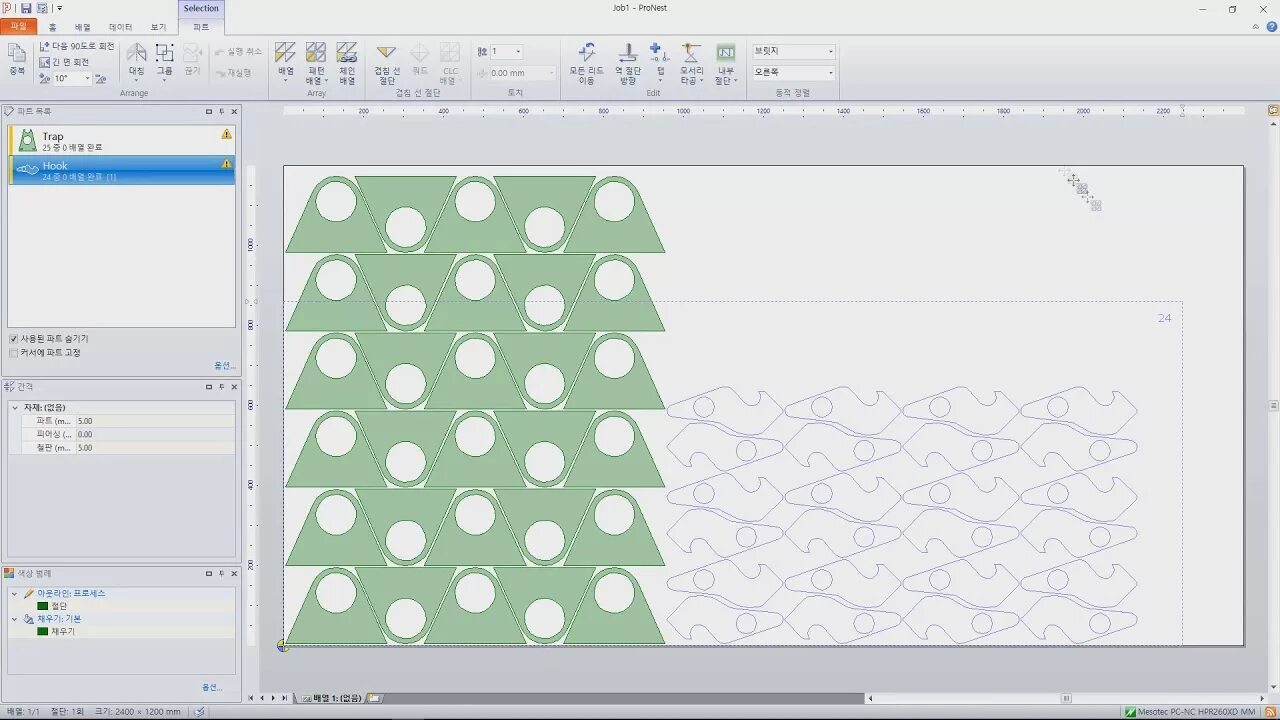Click the 채우기 green color swatch
Viewport: 1280px width, 720px height.
42,631
